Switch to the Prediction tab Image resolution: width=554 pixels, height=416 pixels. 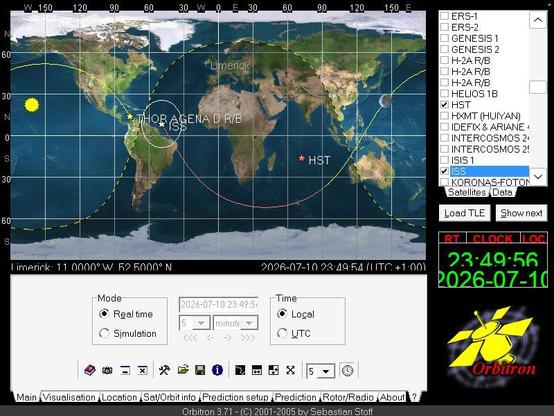[x=296, y=397]
